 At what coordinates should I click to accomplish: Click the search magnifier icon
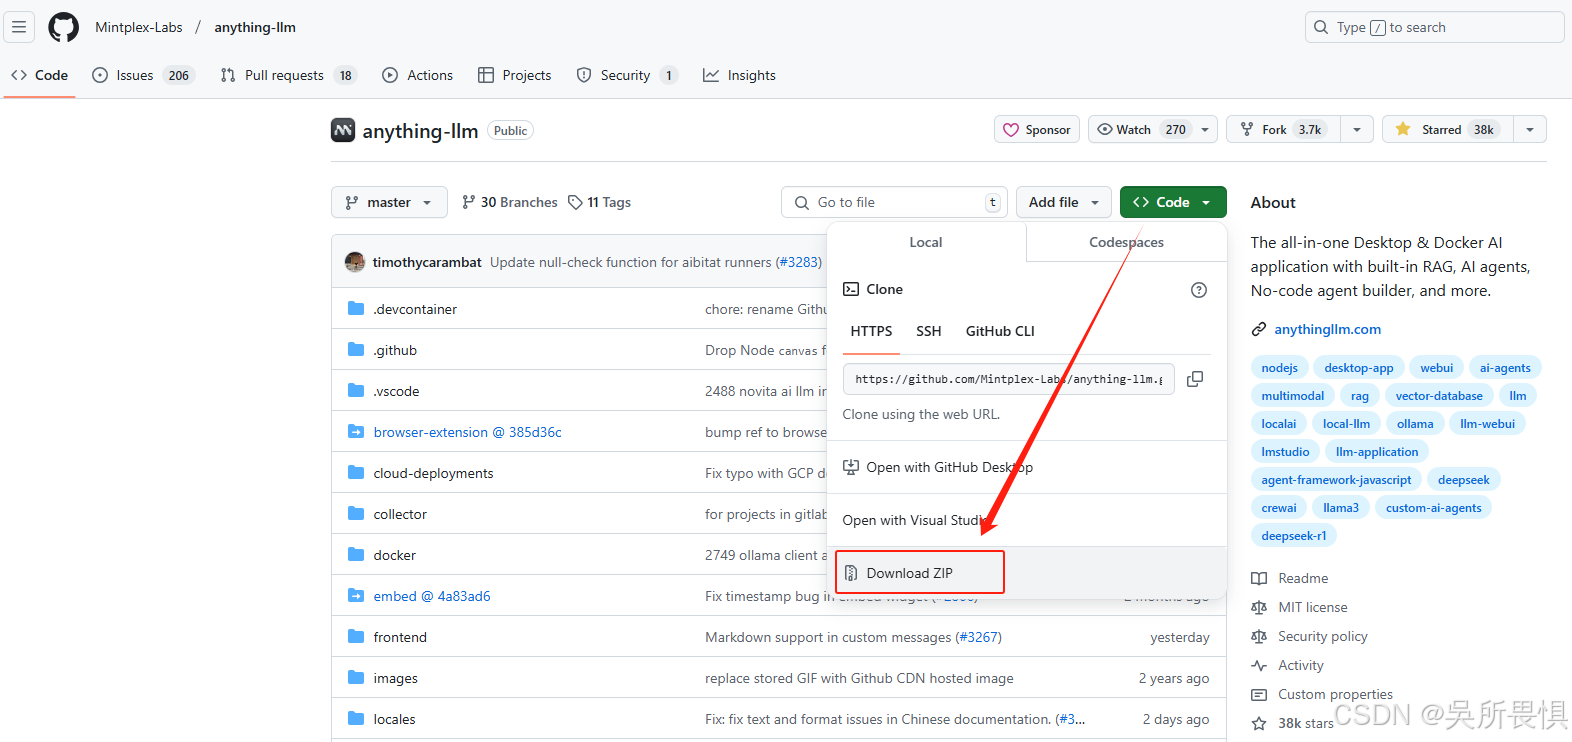click(x=1321, y=27)
